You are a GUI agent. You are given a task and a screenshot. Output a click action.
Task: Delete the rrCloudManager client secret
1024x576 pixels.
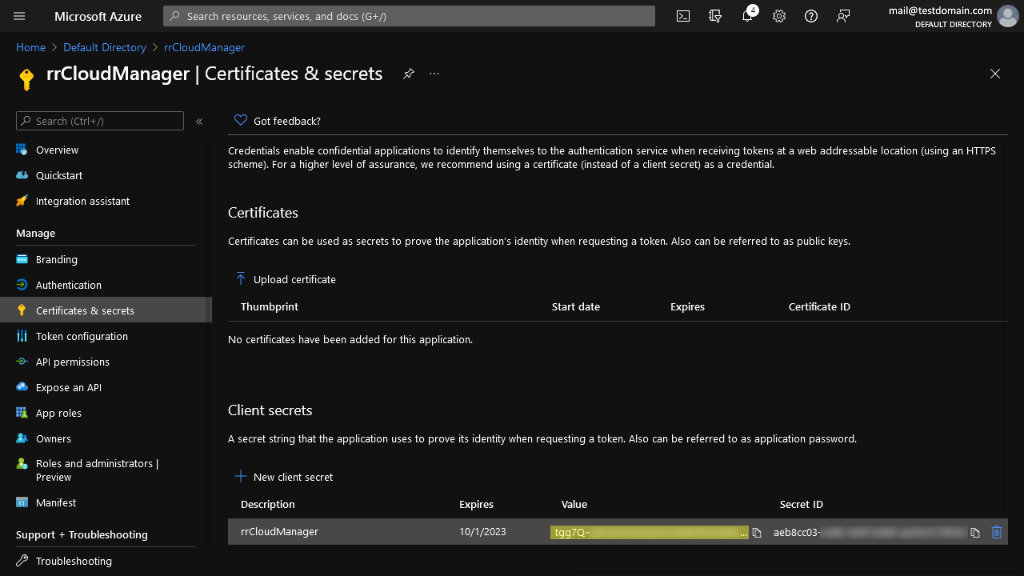tap(997, 532)
